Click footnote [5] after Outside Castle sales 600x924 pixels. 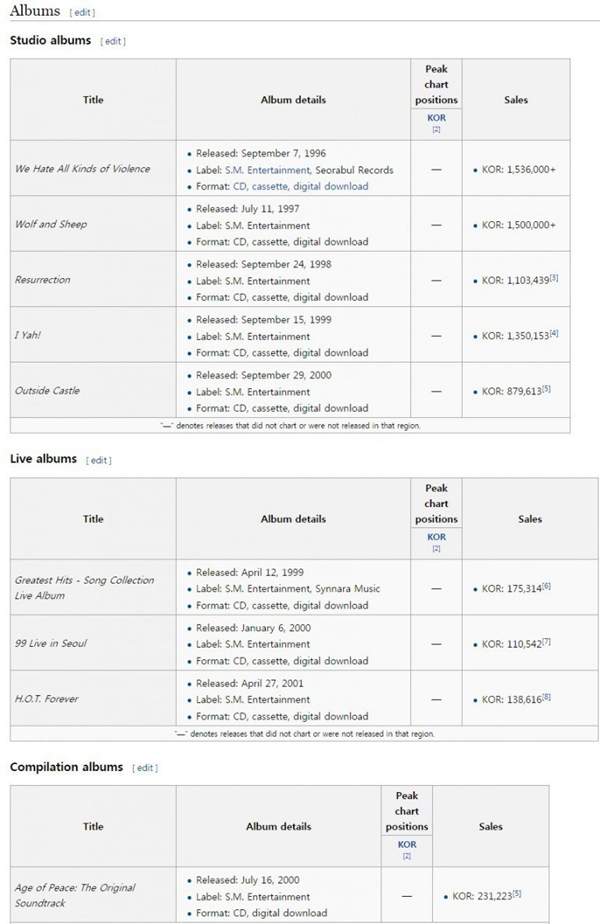[547, 389]
